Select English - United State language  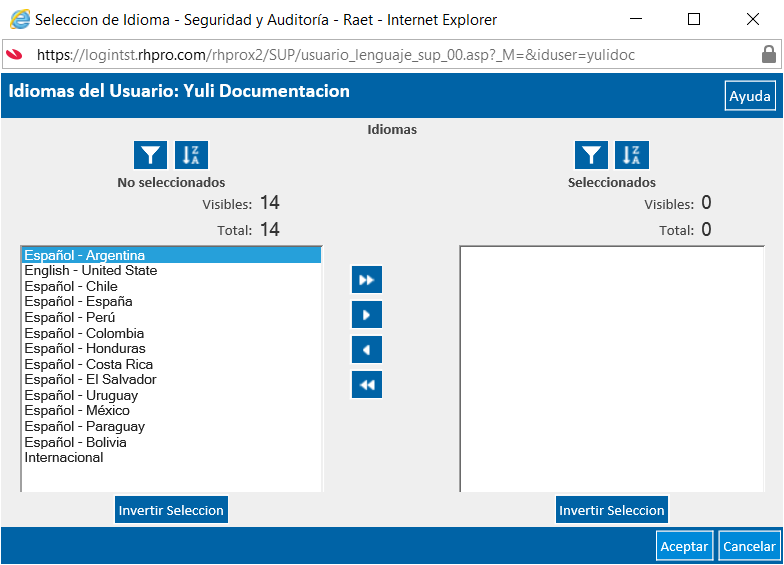pyautogui.click(x=172, y=270)
